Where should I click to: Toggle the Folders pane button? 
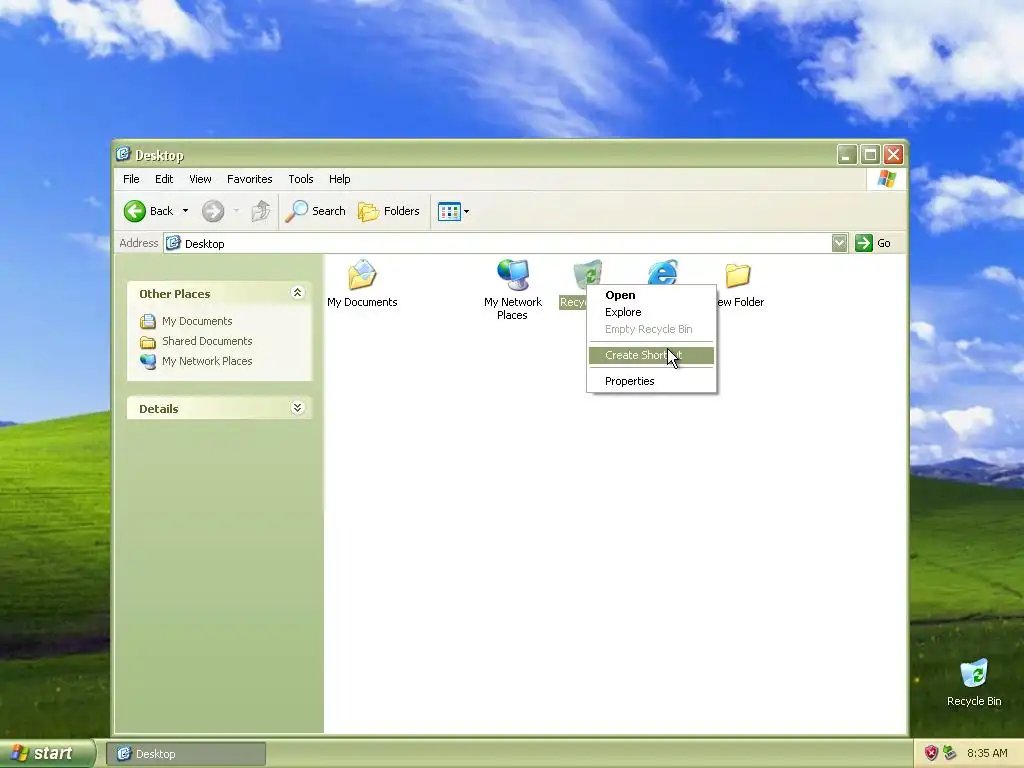(x=389, y=211)
